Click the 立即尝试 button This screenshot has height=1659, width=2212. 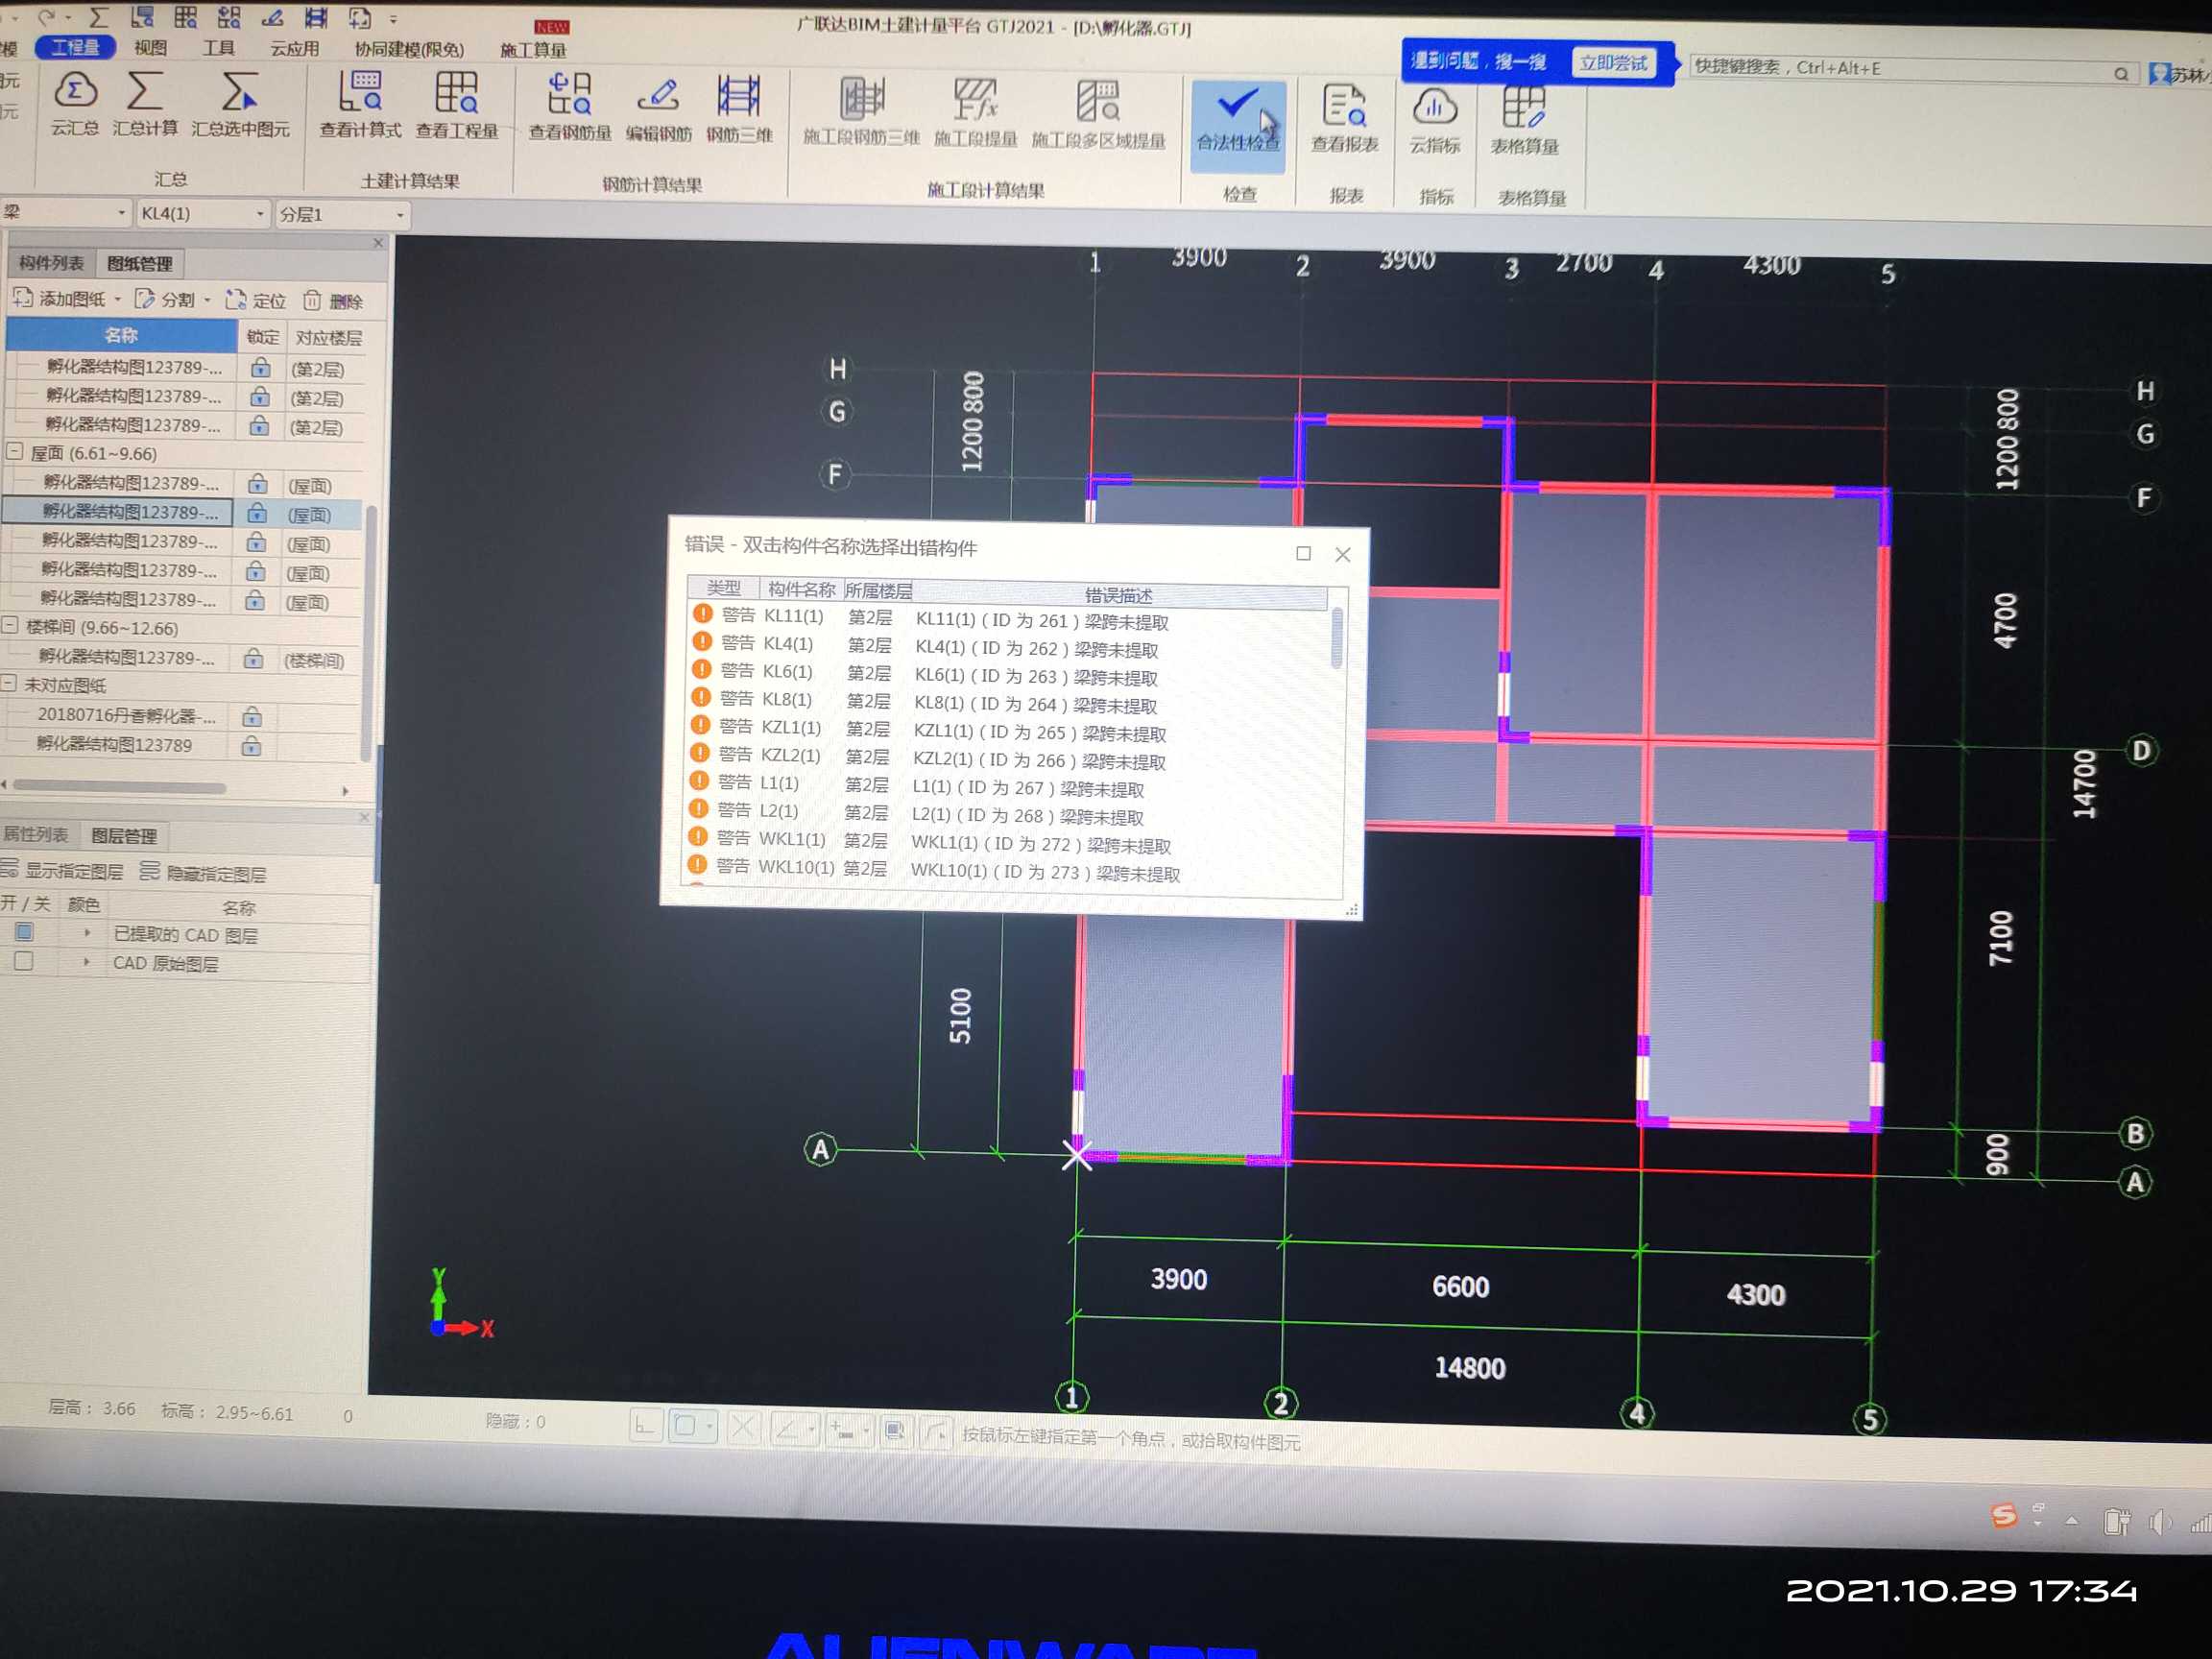point(1613,63)
